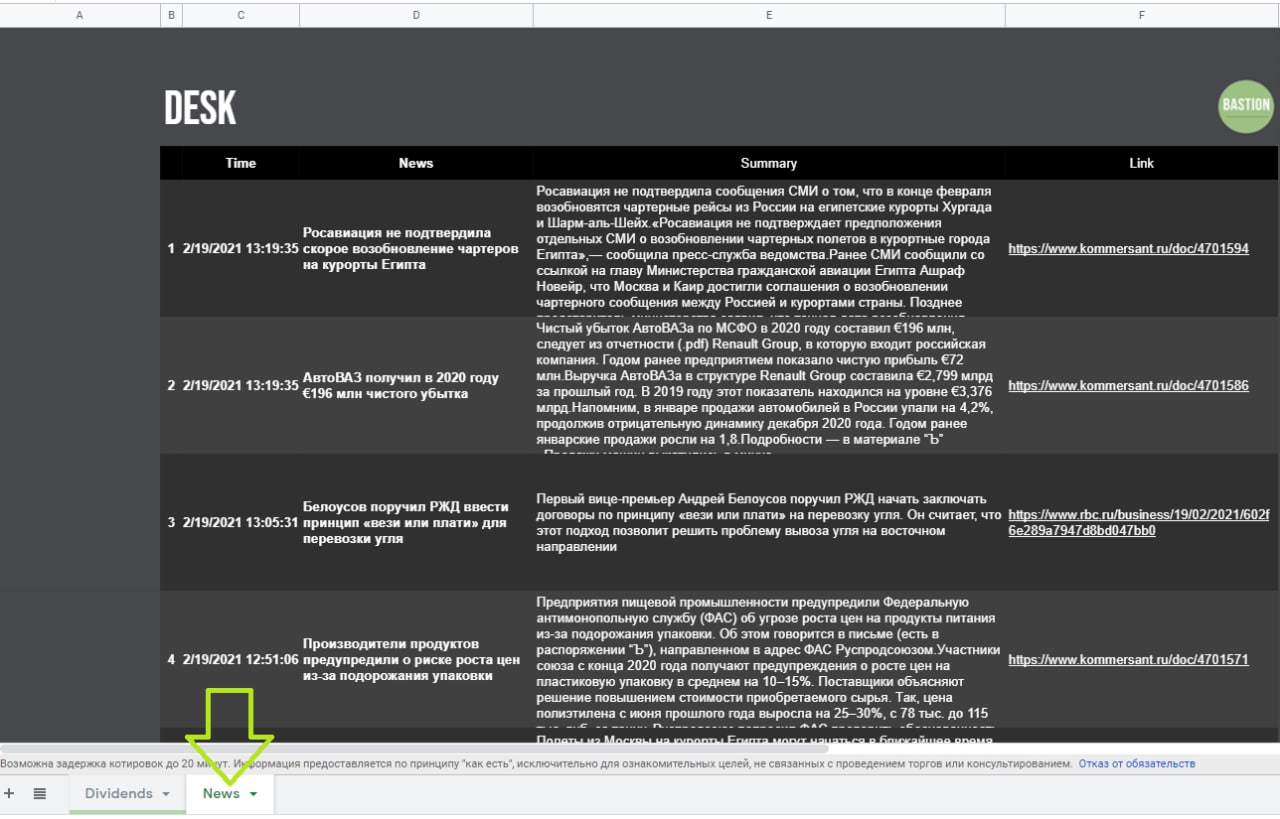This screenshot has width=1280, height=819.
Task: Select the summary starting "Чистый убыток АвтоВАЗа по МСФО"
Action: click(769, 385)
